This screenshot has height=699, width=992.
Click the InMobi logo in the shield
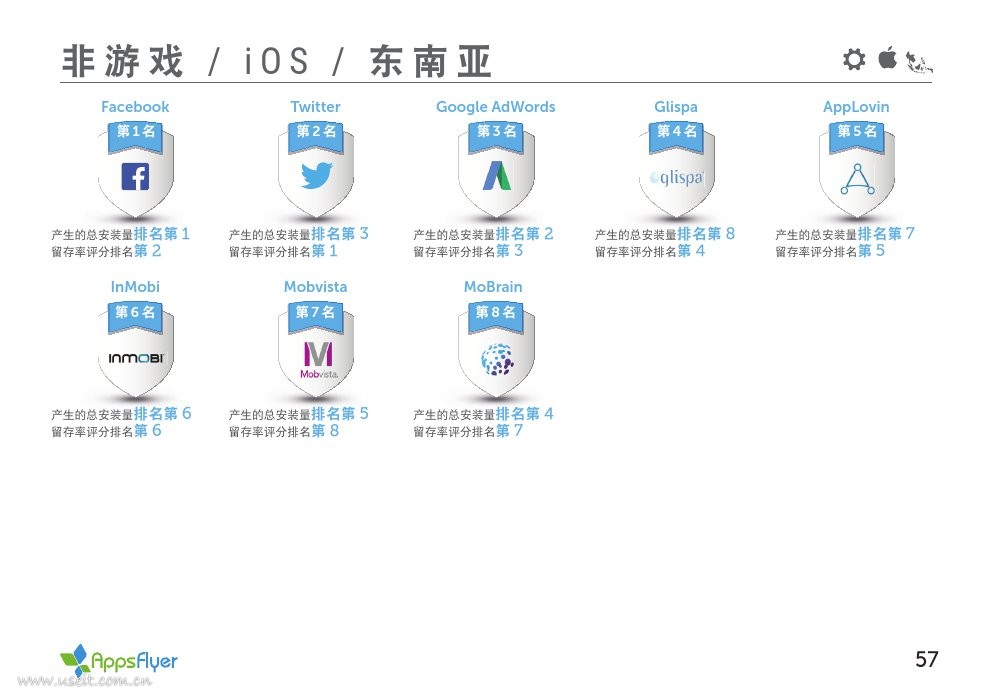click(136, 358)
